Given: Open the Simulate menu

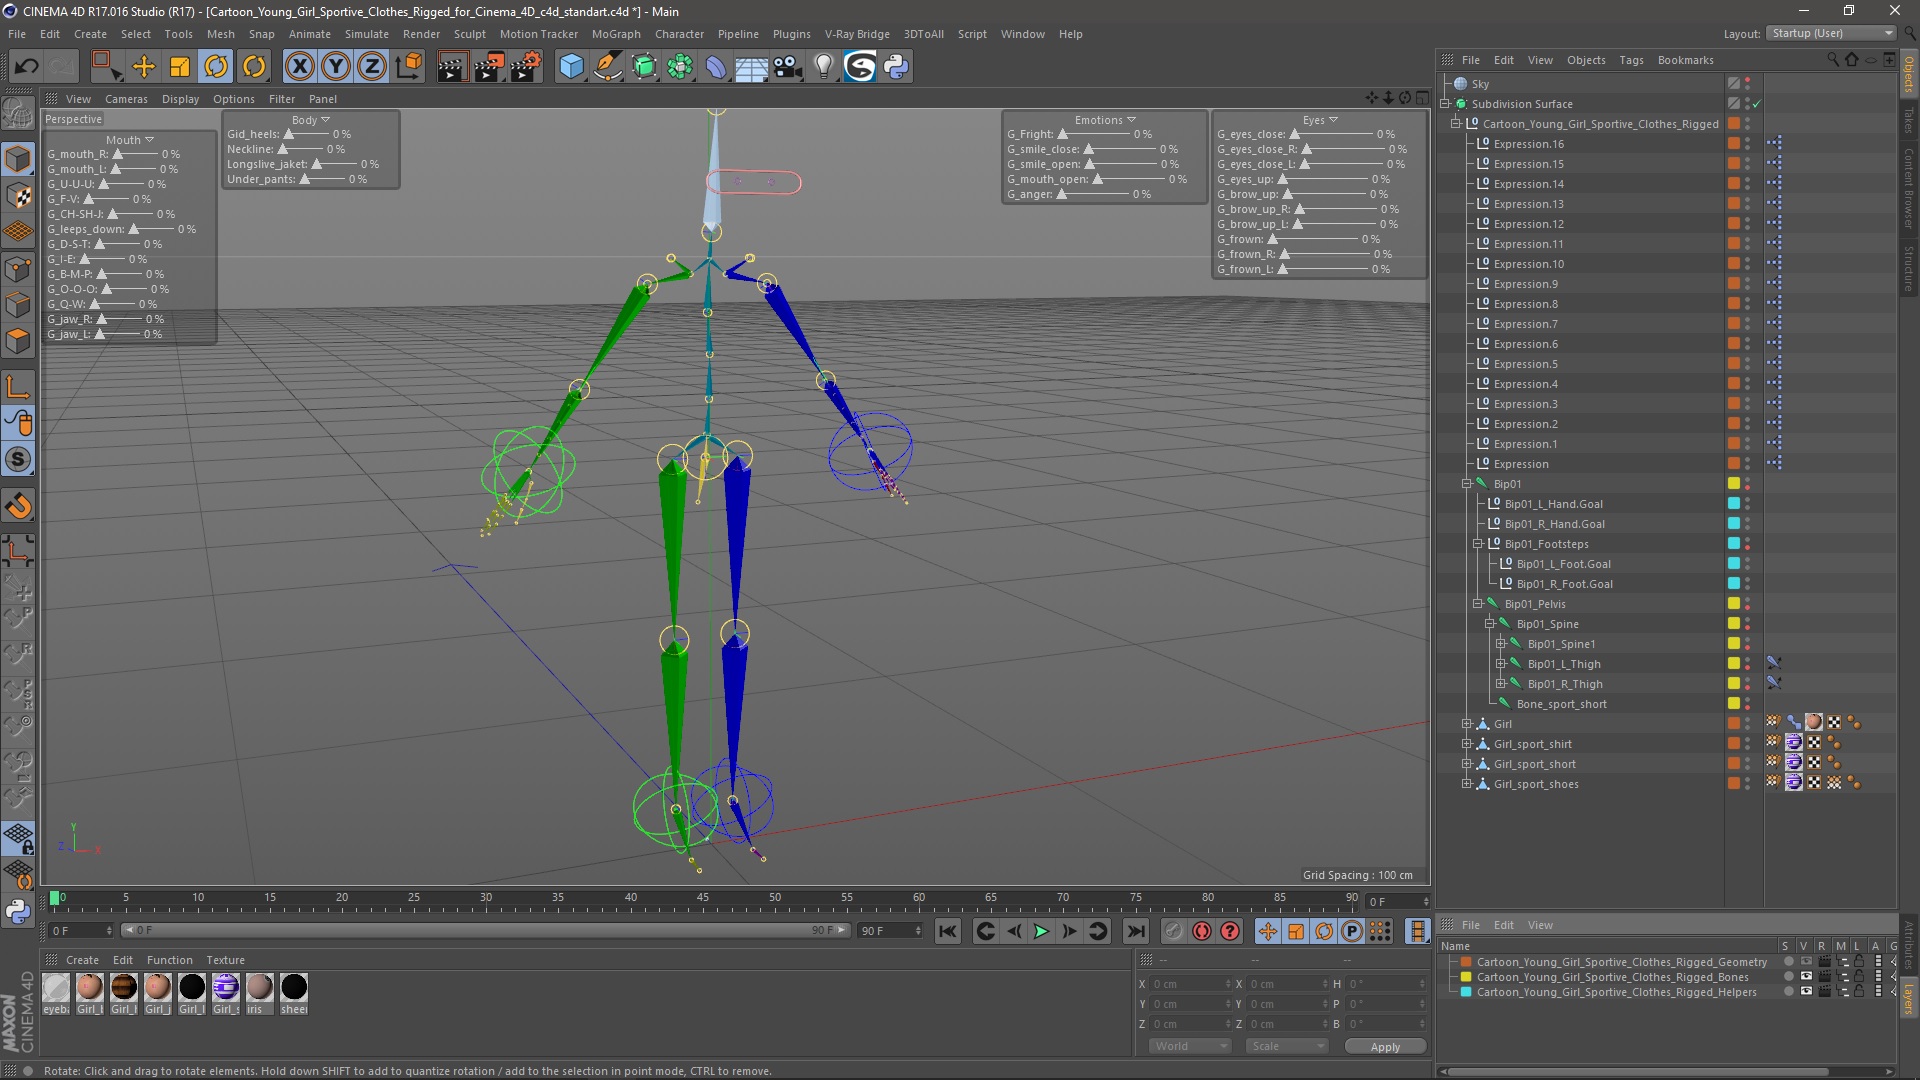Looking at the screenshot, I should (x=367, y=34).
